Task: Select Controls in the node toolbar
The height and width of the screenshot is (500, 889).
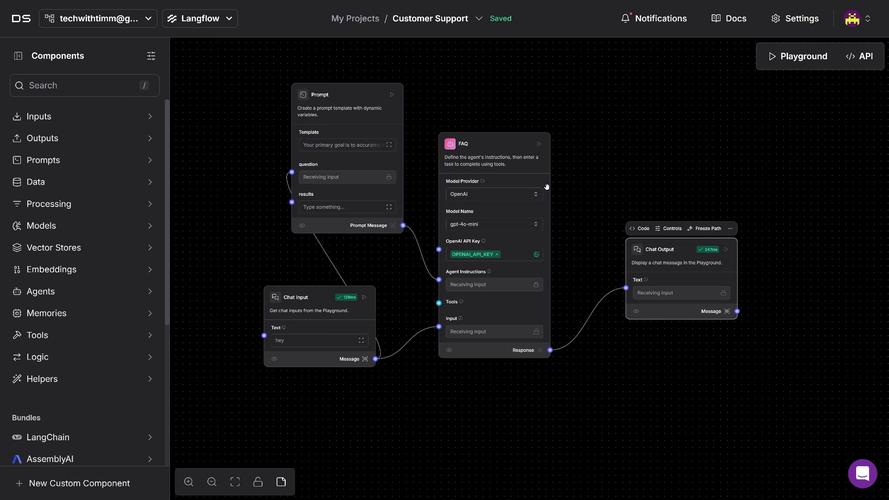Action: point(668,228)
